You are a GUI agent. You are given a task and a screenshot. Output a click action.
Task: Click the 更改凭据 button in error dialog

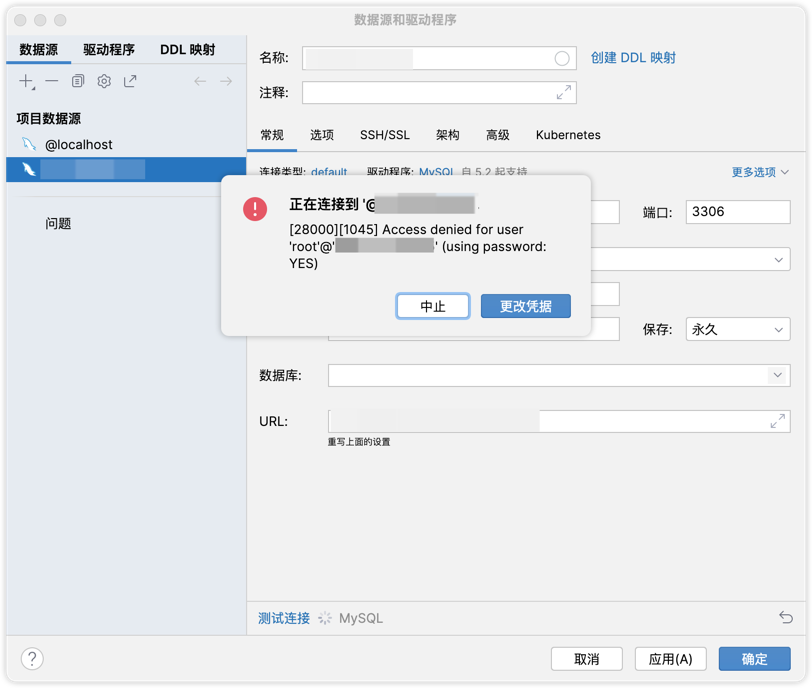click(x=525, y=306)
